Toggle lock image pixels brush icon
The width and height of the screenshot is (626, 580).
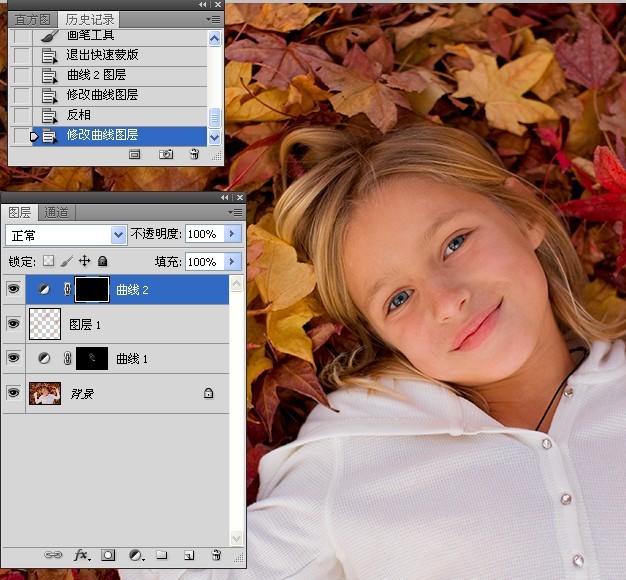click(x=67, y=261)
